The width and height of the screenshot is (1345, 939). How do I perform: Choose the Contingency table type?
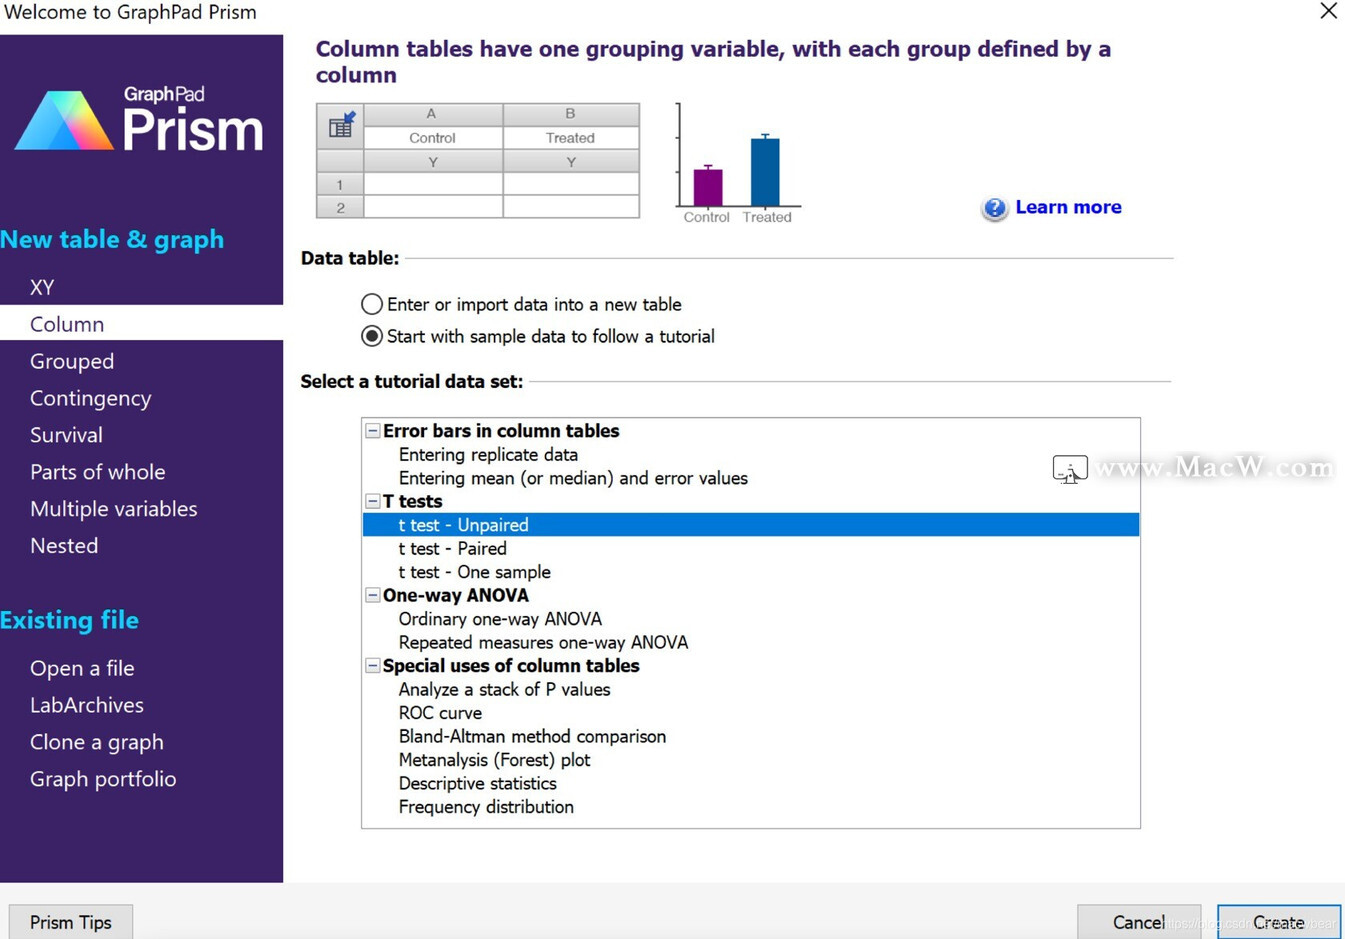coord(91,398)
